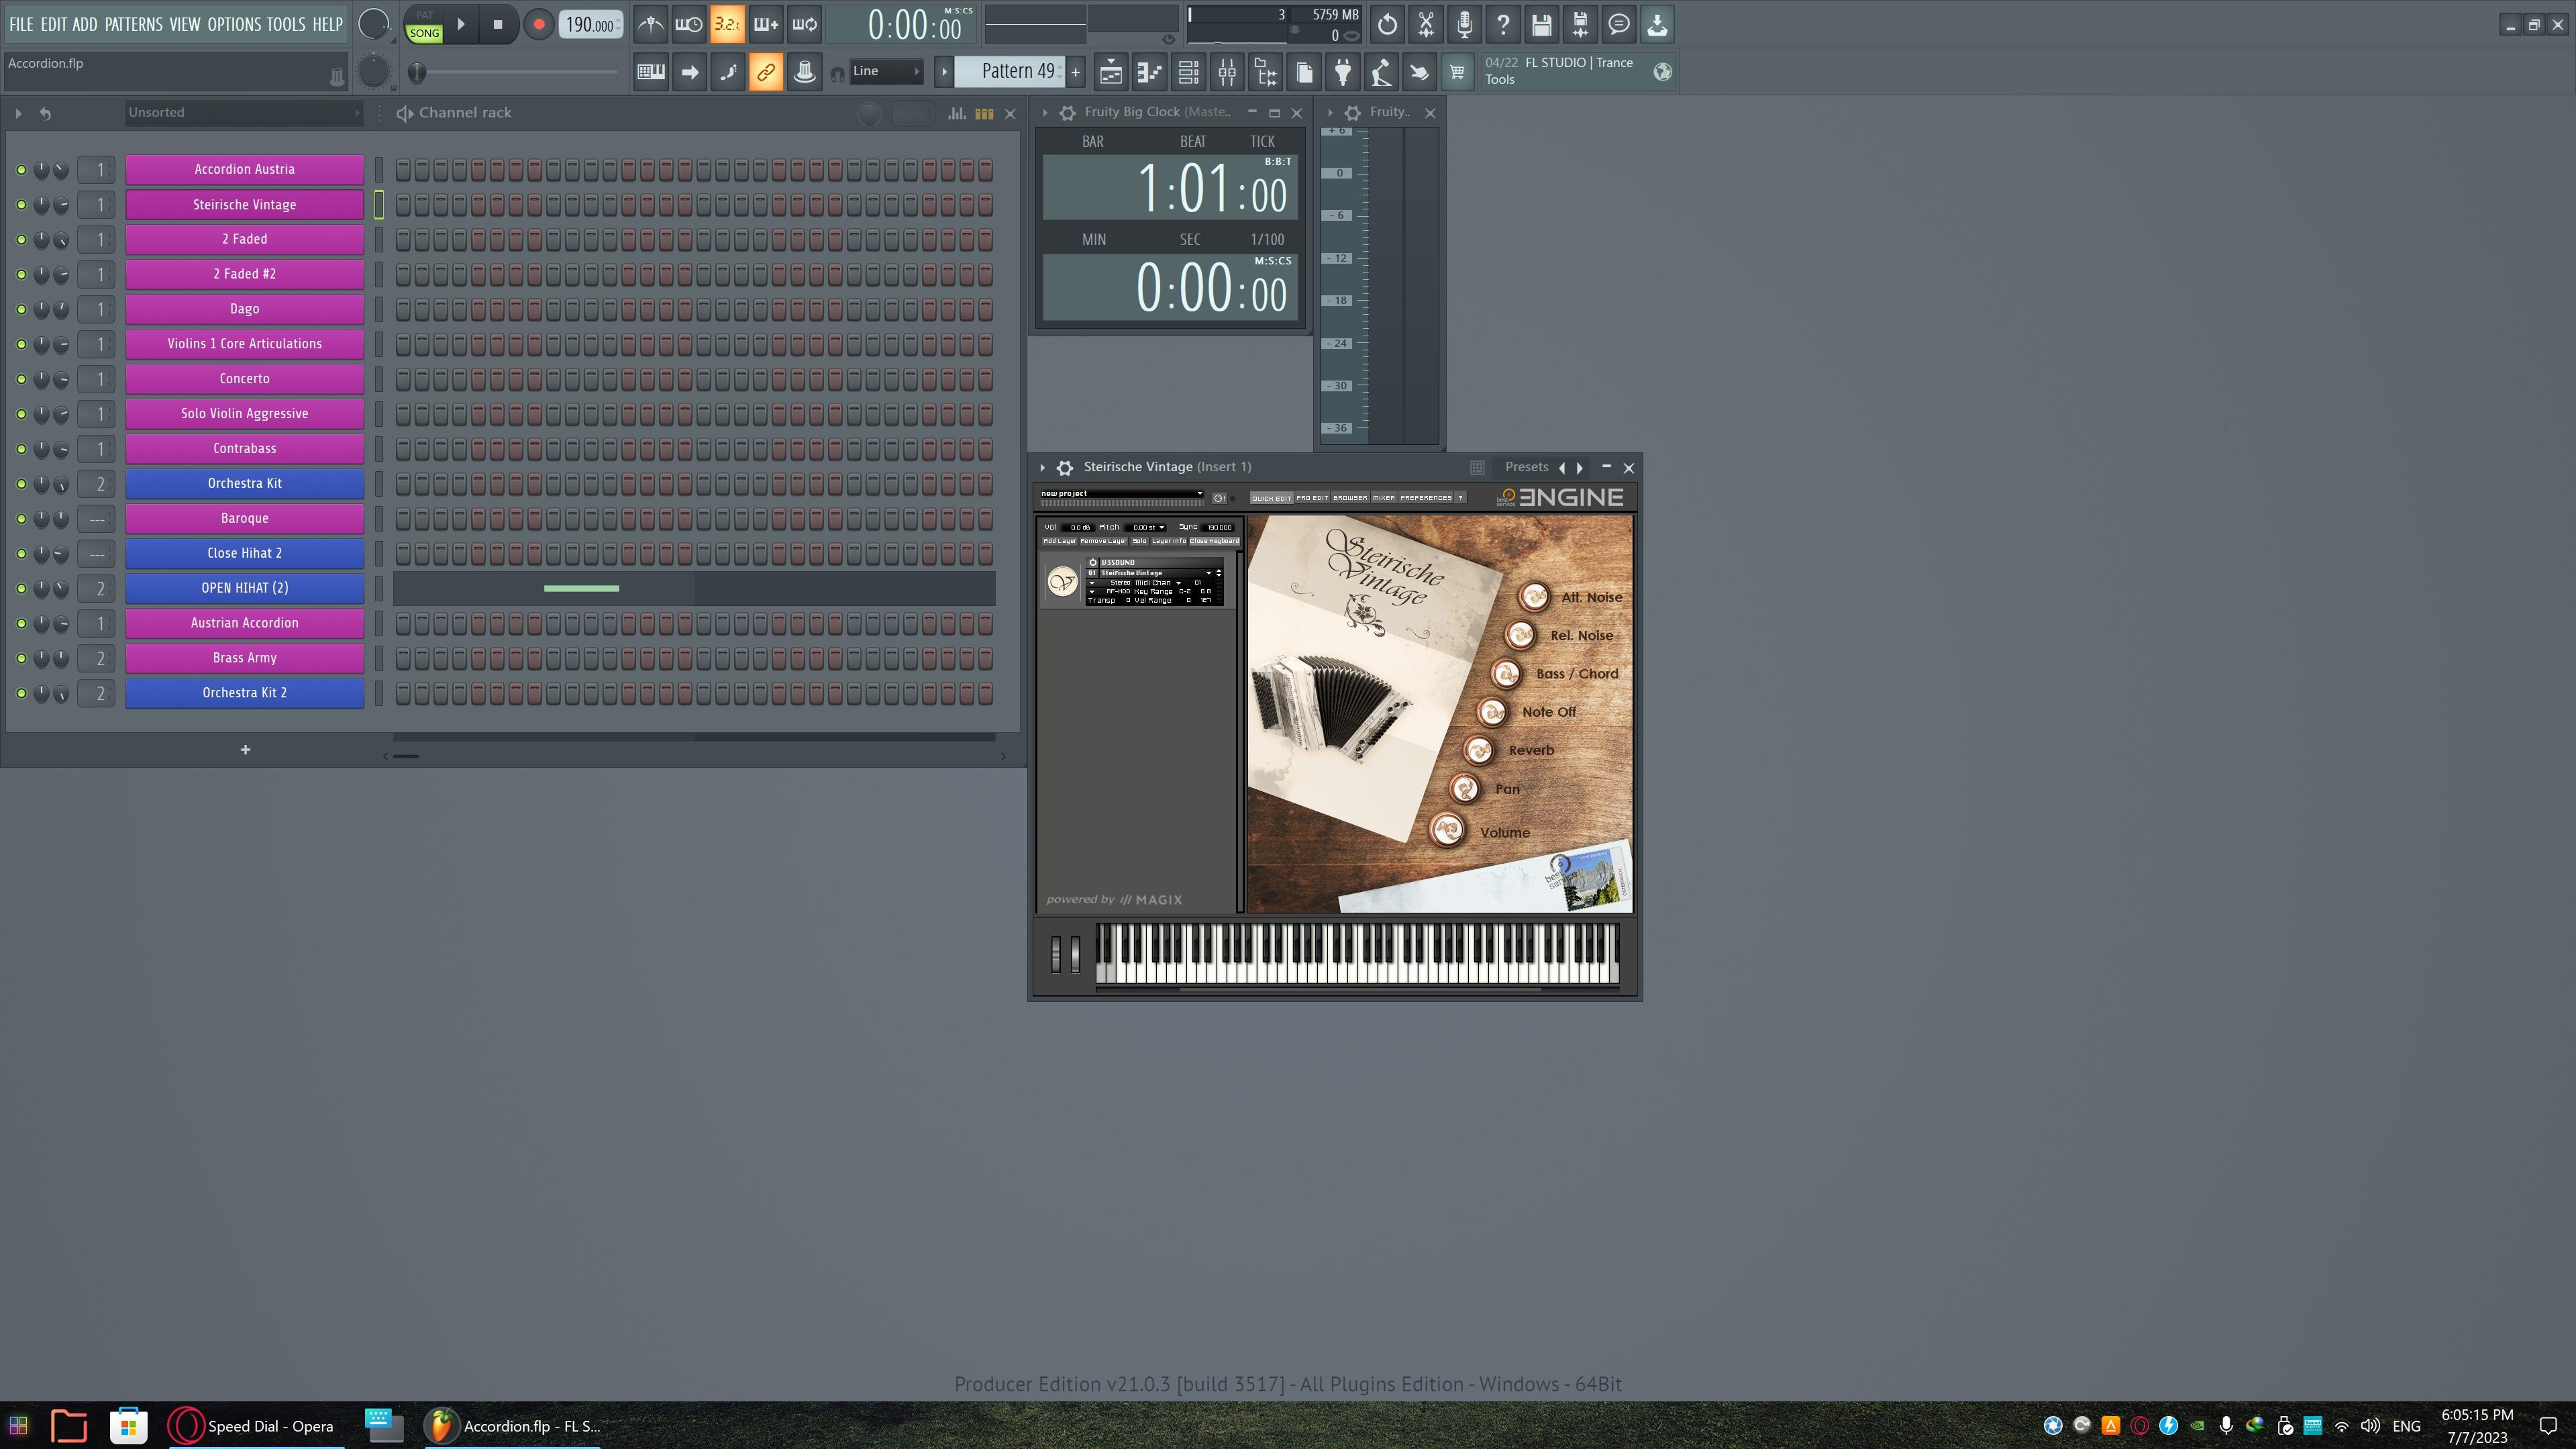Mute the Brass Army channel
Image resolution: width=2576 pixels, height=1449 pixels.
click(x=21, y=658)
